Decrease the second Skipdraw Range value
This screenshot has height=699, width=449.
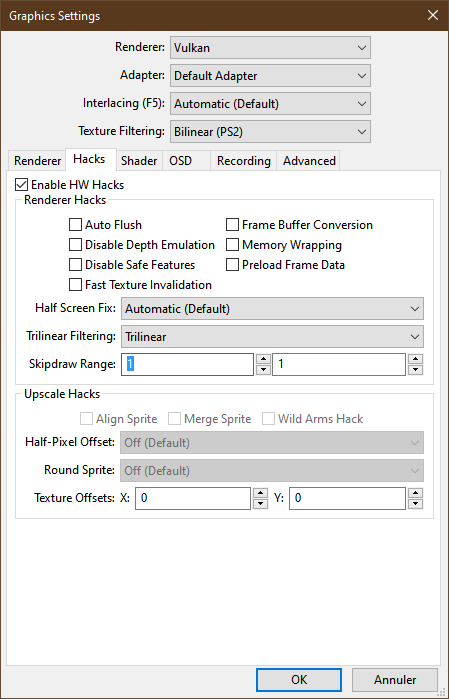click(x=416, y=370)
